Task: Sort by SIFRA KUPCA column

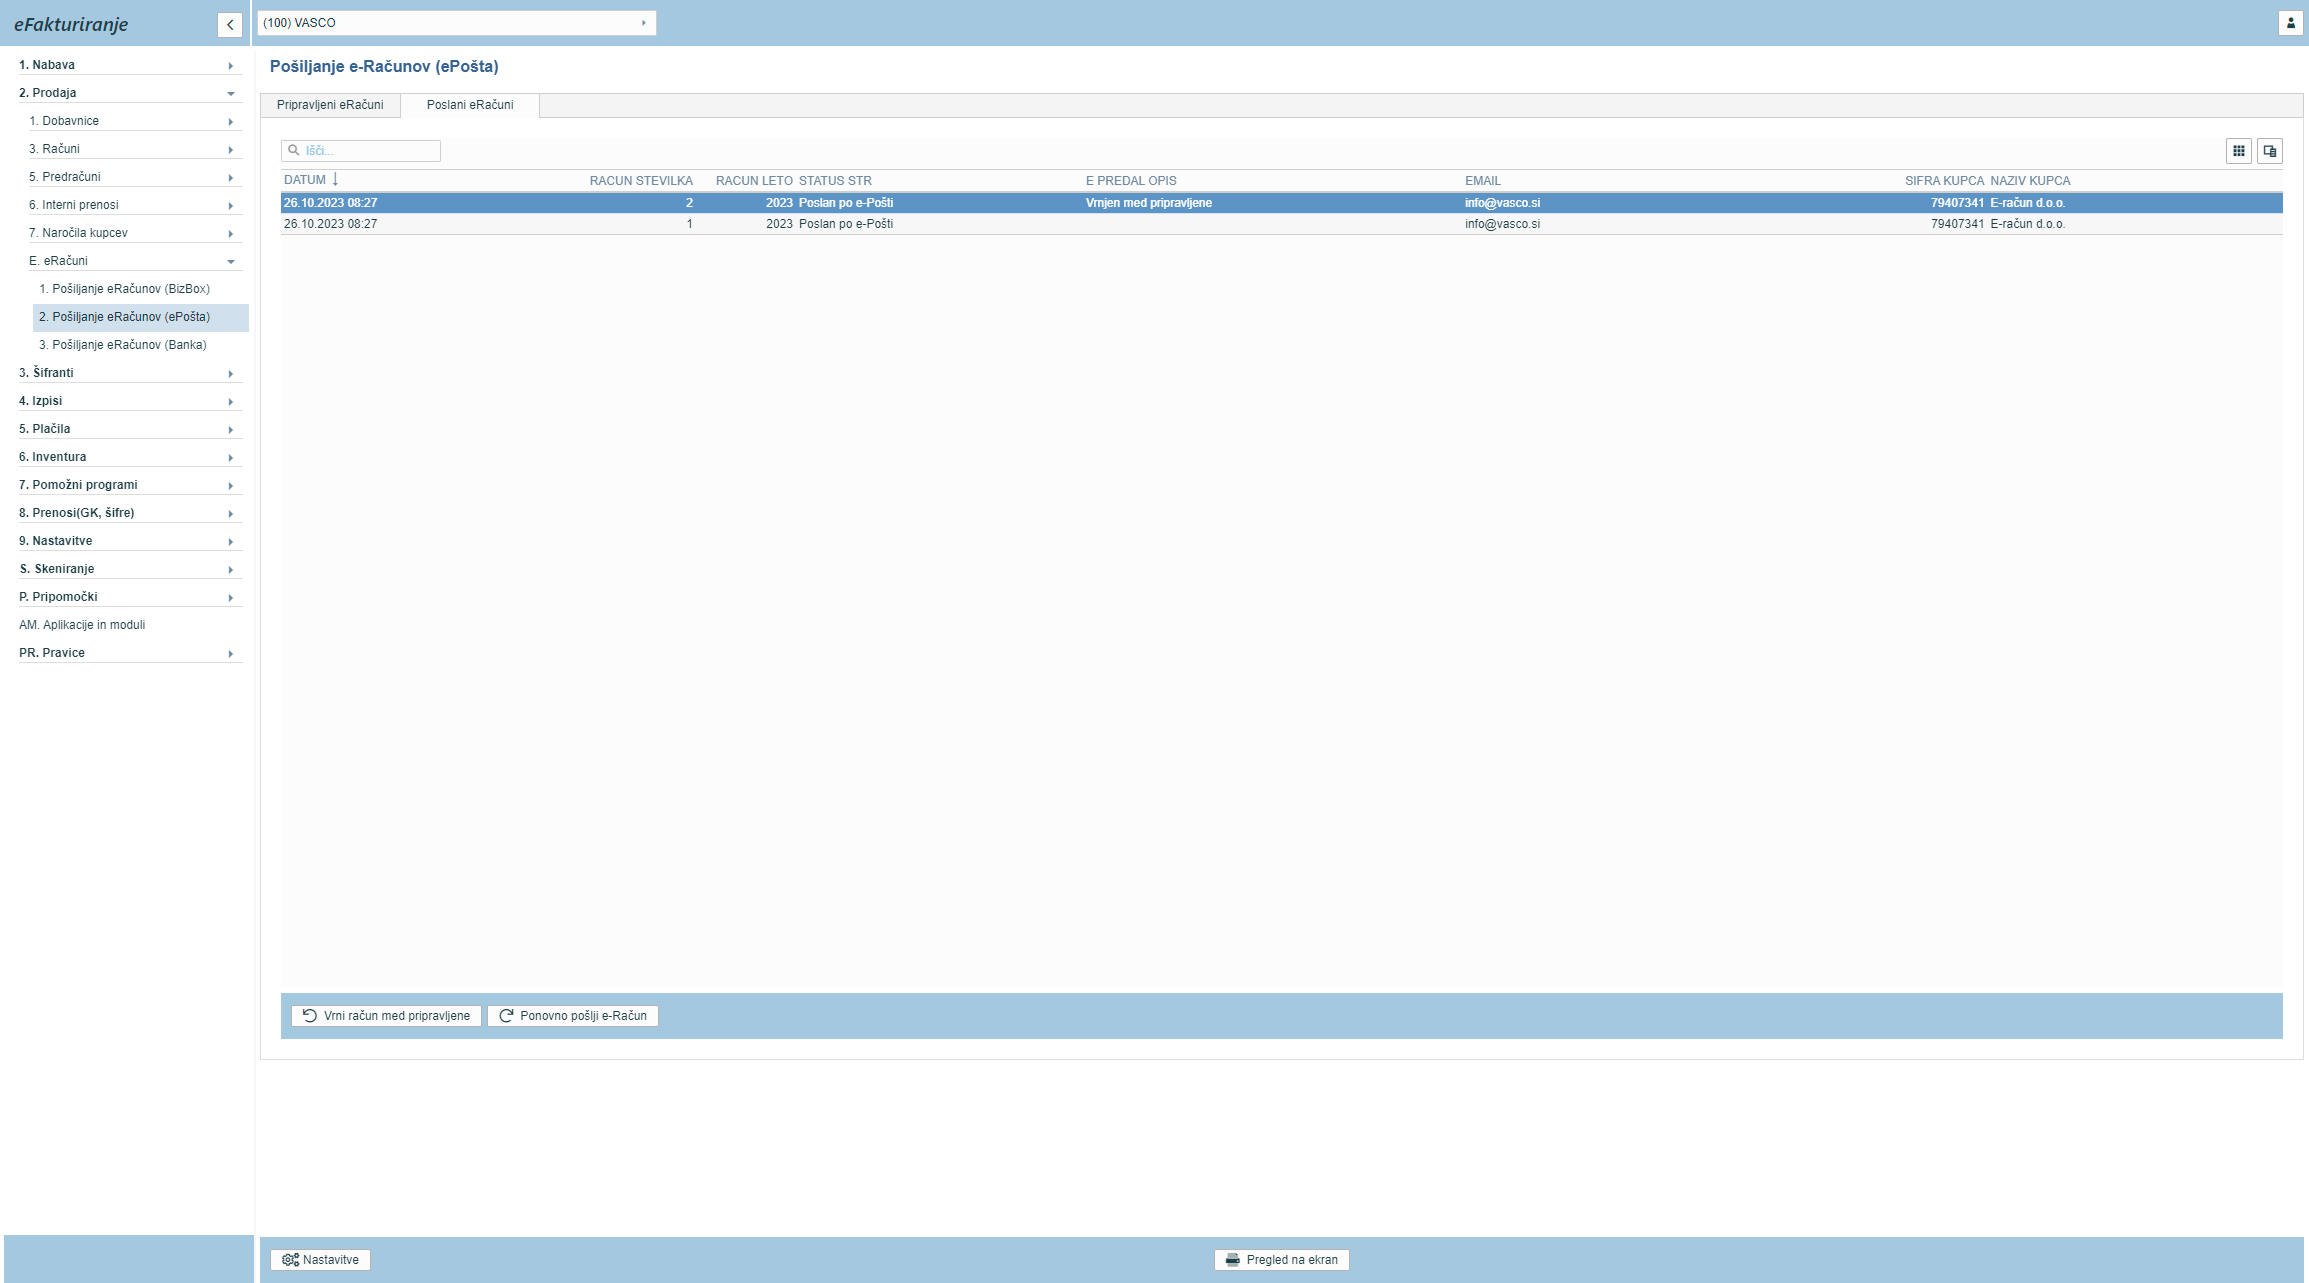Action: click(x=1944, y=181)
